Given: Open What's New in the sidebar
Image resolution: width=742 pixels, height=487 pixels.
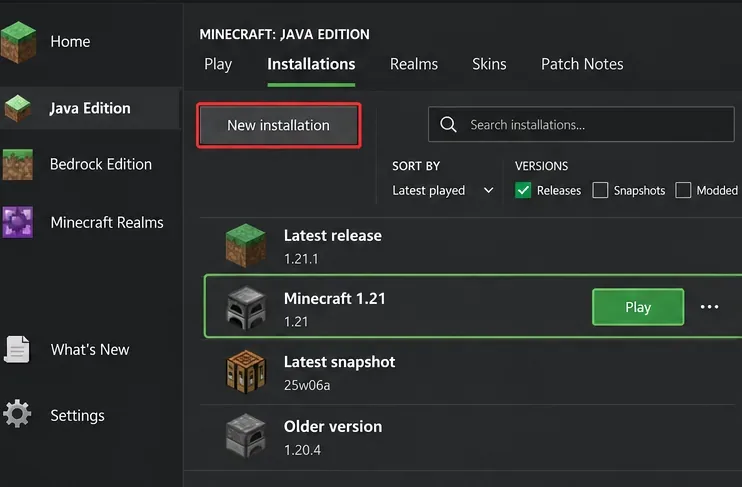Looking at the screenshot, I should pyautogui.click(x=90, y=349).
